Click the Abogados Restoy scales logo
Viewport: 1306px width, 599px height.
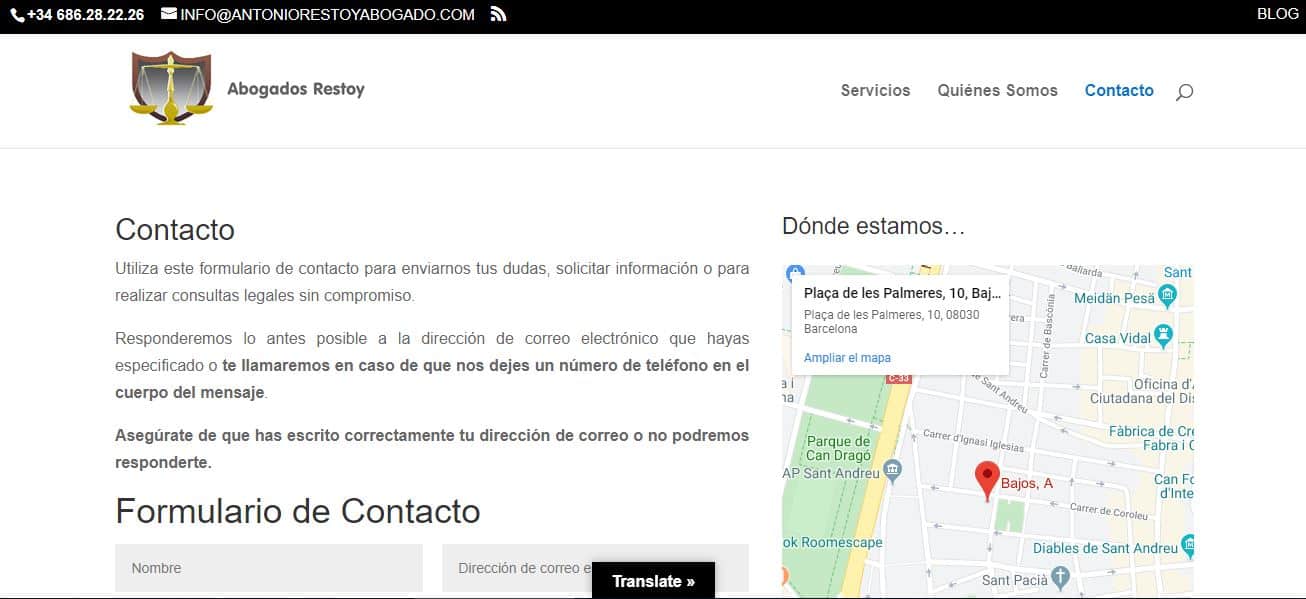point(171,88)
